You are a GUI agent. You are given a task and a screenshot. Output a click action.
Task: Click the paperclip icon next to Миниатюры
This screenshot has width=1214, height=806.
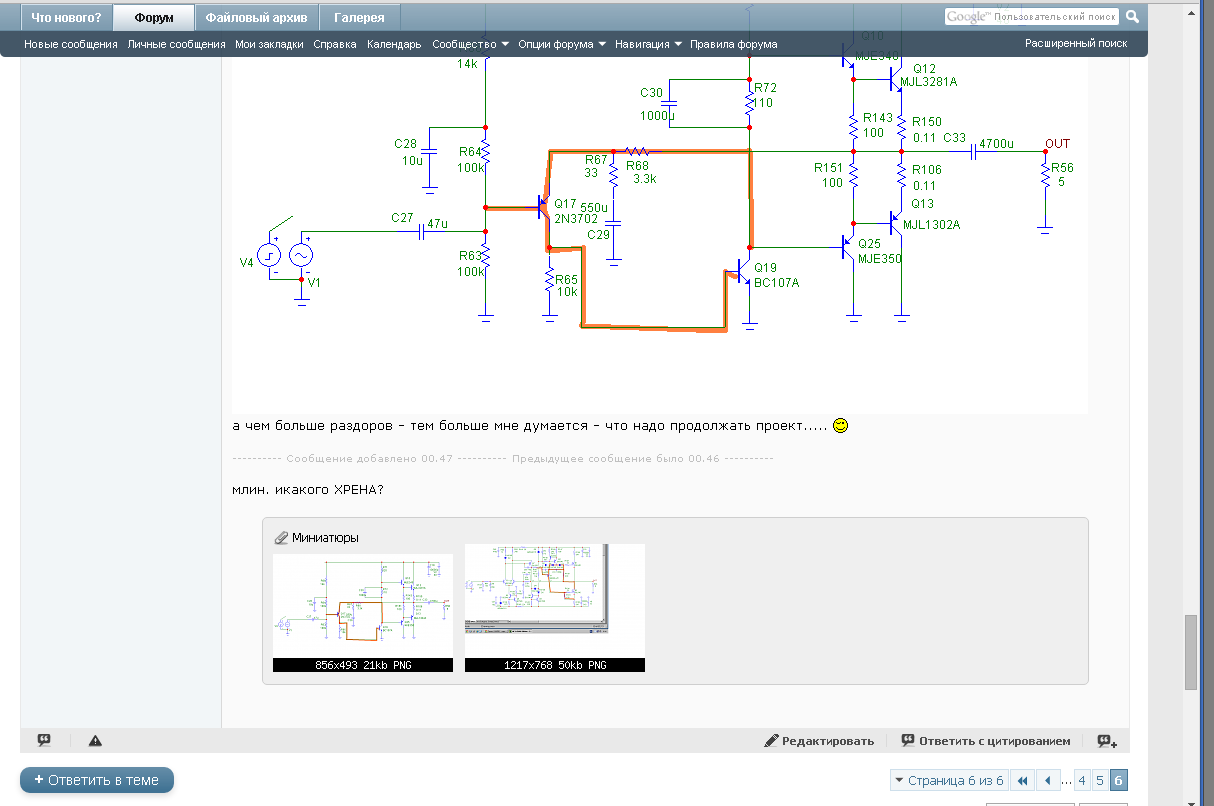point(281,537)
